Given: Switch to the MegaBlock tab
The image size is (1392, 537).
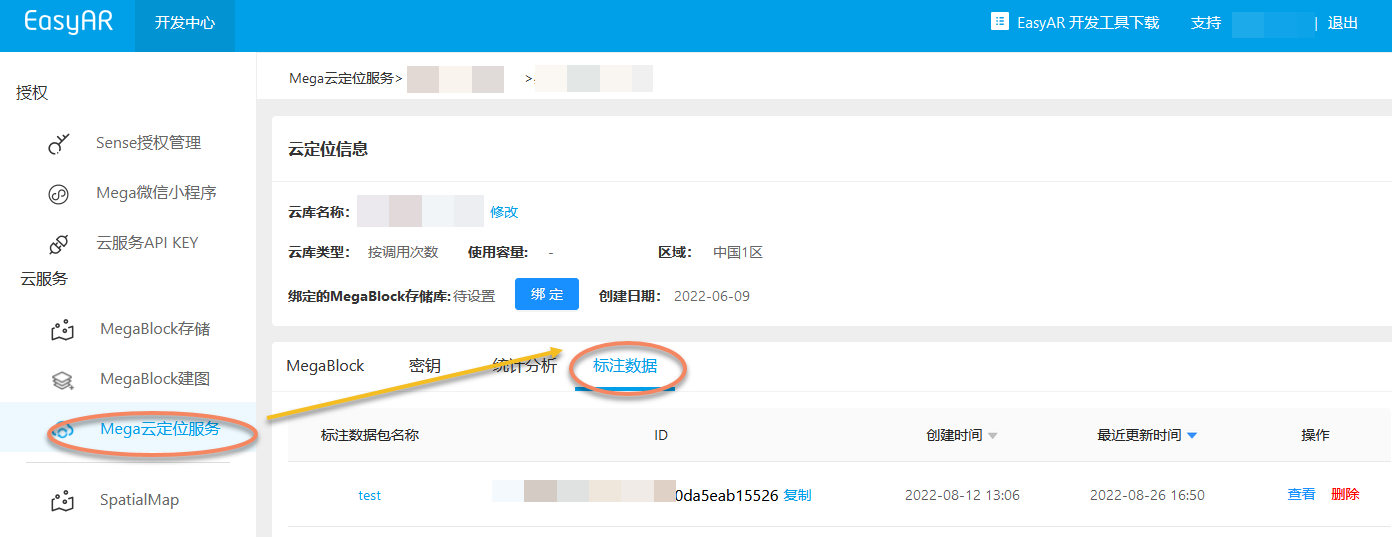Looking at the screenshot, I should click(325, 366).
